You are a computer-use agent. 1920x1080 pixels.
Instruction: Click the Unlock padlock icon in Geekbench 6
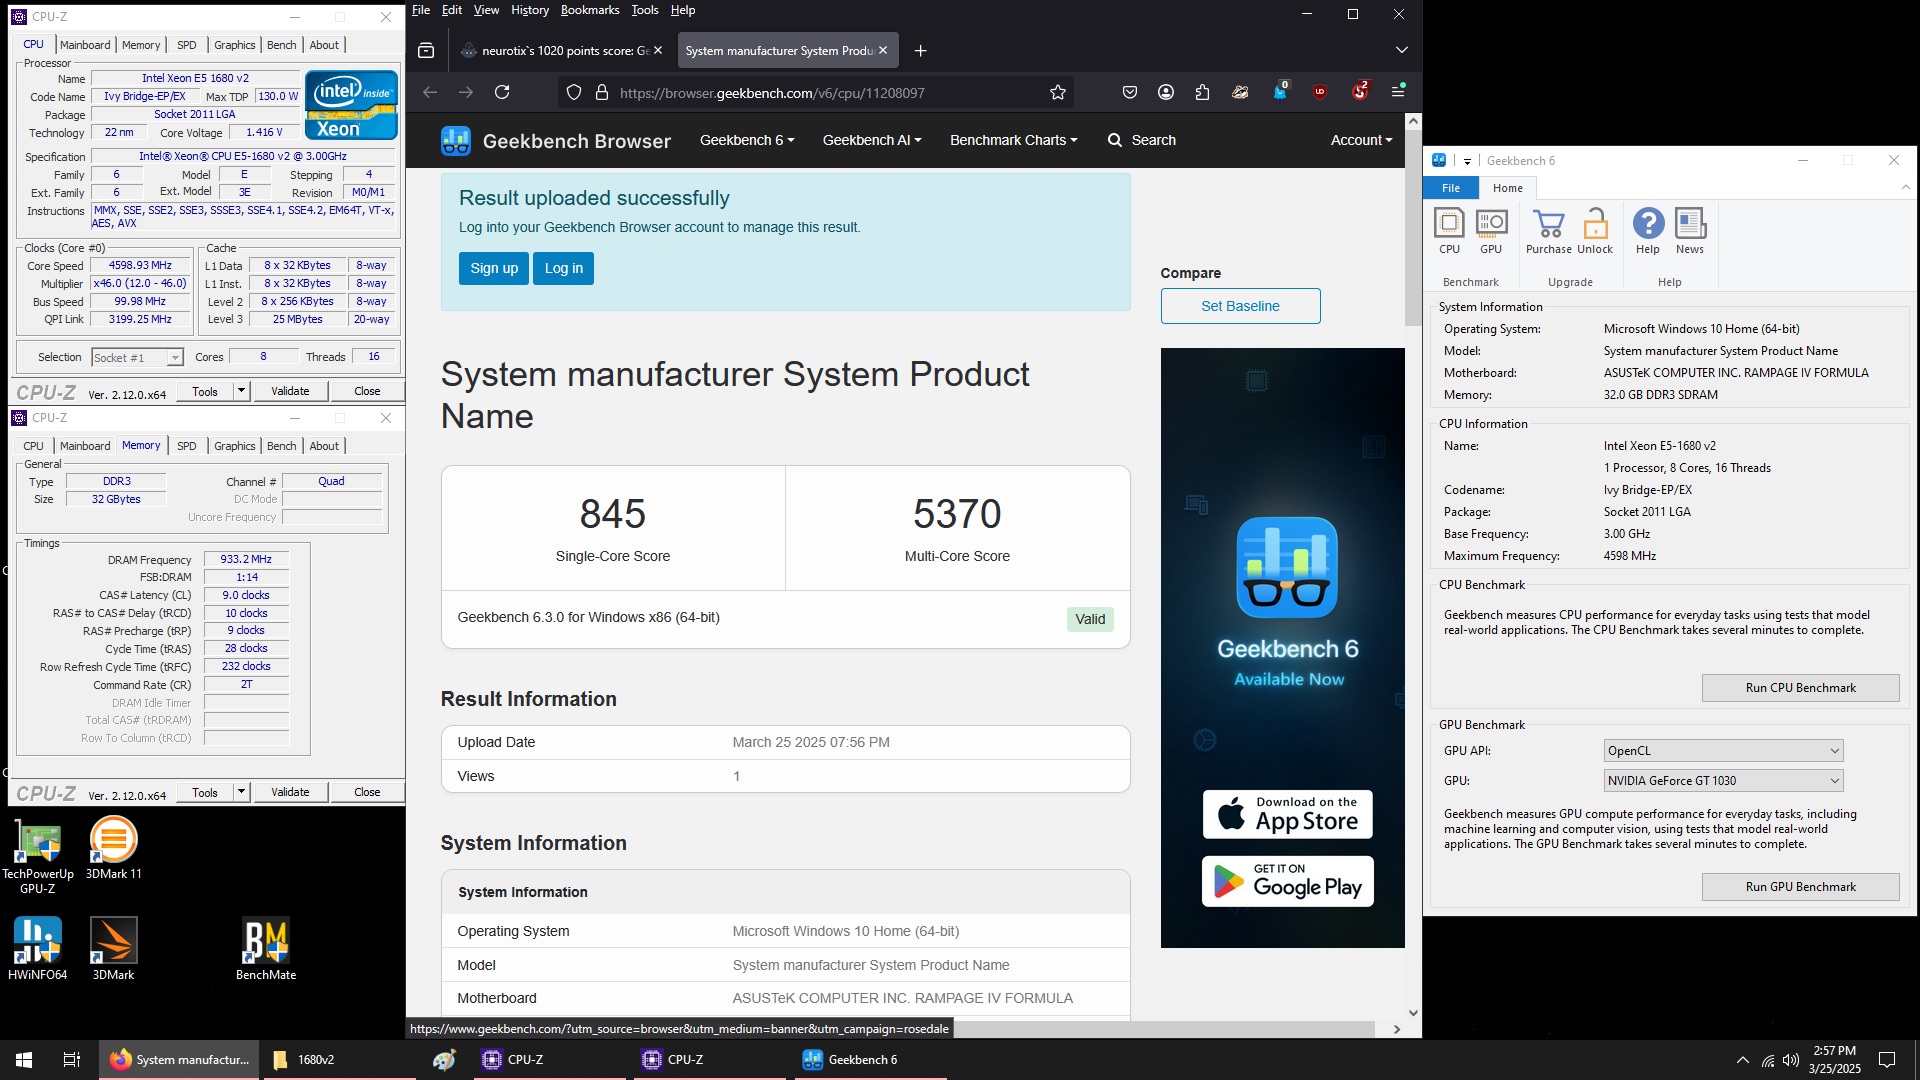click(1595, 231)
